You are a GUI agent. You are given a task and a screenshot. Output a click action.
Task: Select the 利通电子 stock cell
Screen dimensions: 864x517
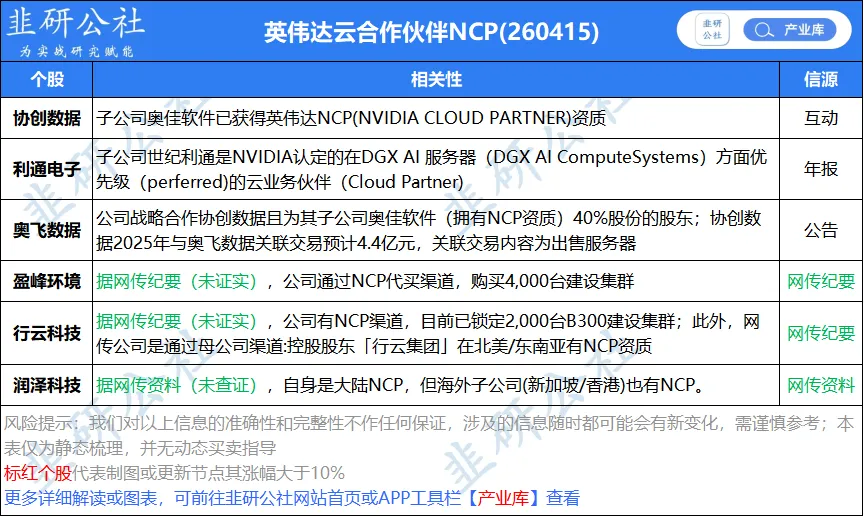[x=47, y=169]
